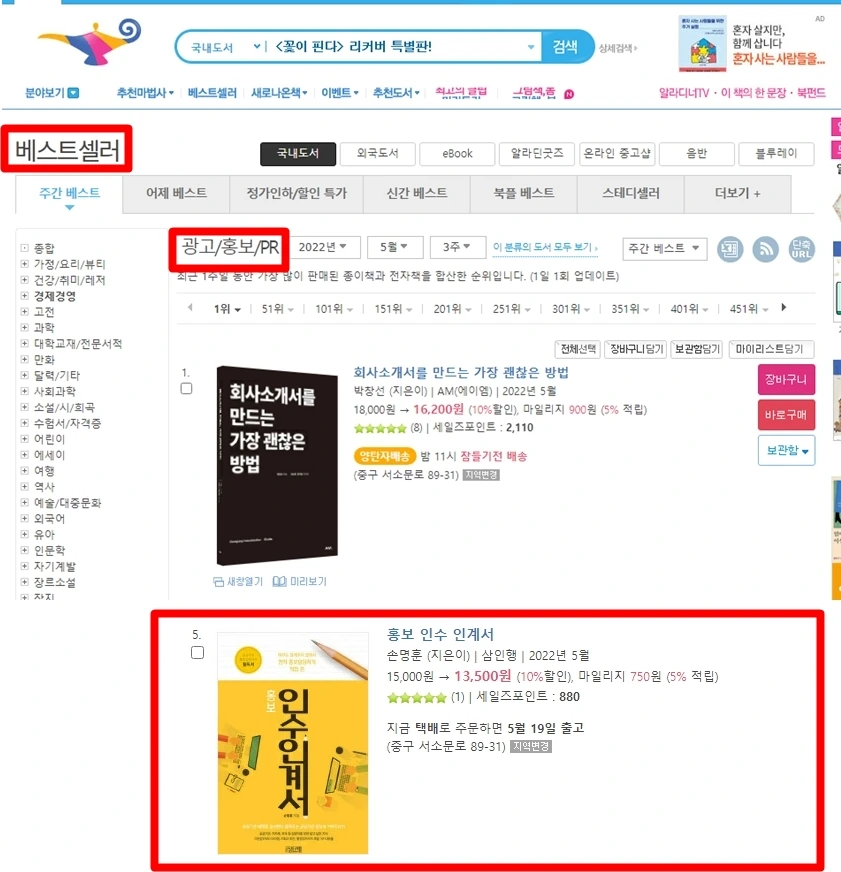Check the checkbox for book rank 5

pyautogui.click(x=197, y=652)
